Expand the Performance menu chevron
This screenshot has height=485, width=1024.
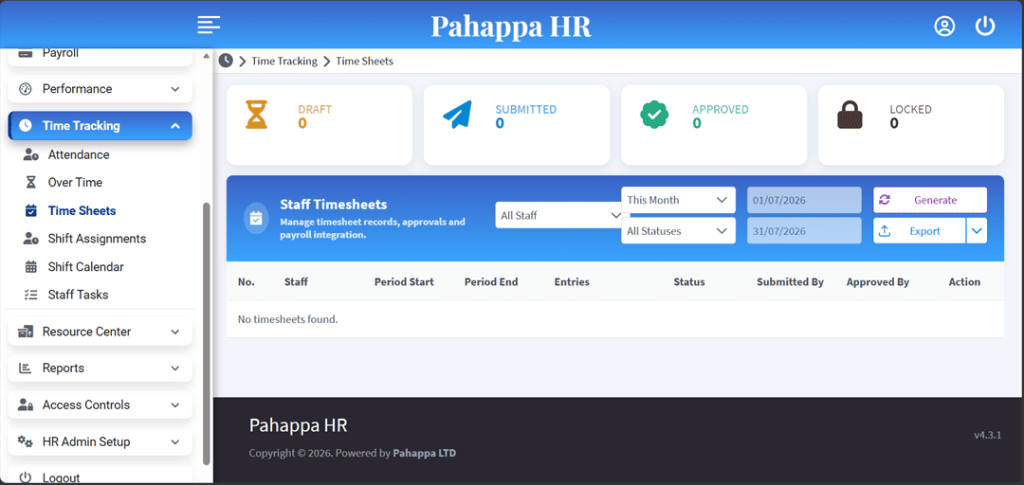pos(175,89)
